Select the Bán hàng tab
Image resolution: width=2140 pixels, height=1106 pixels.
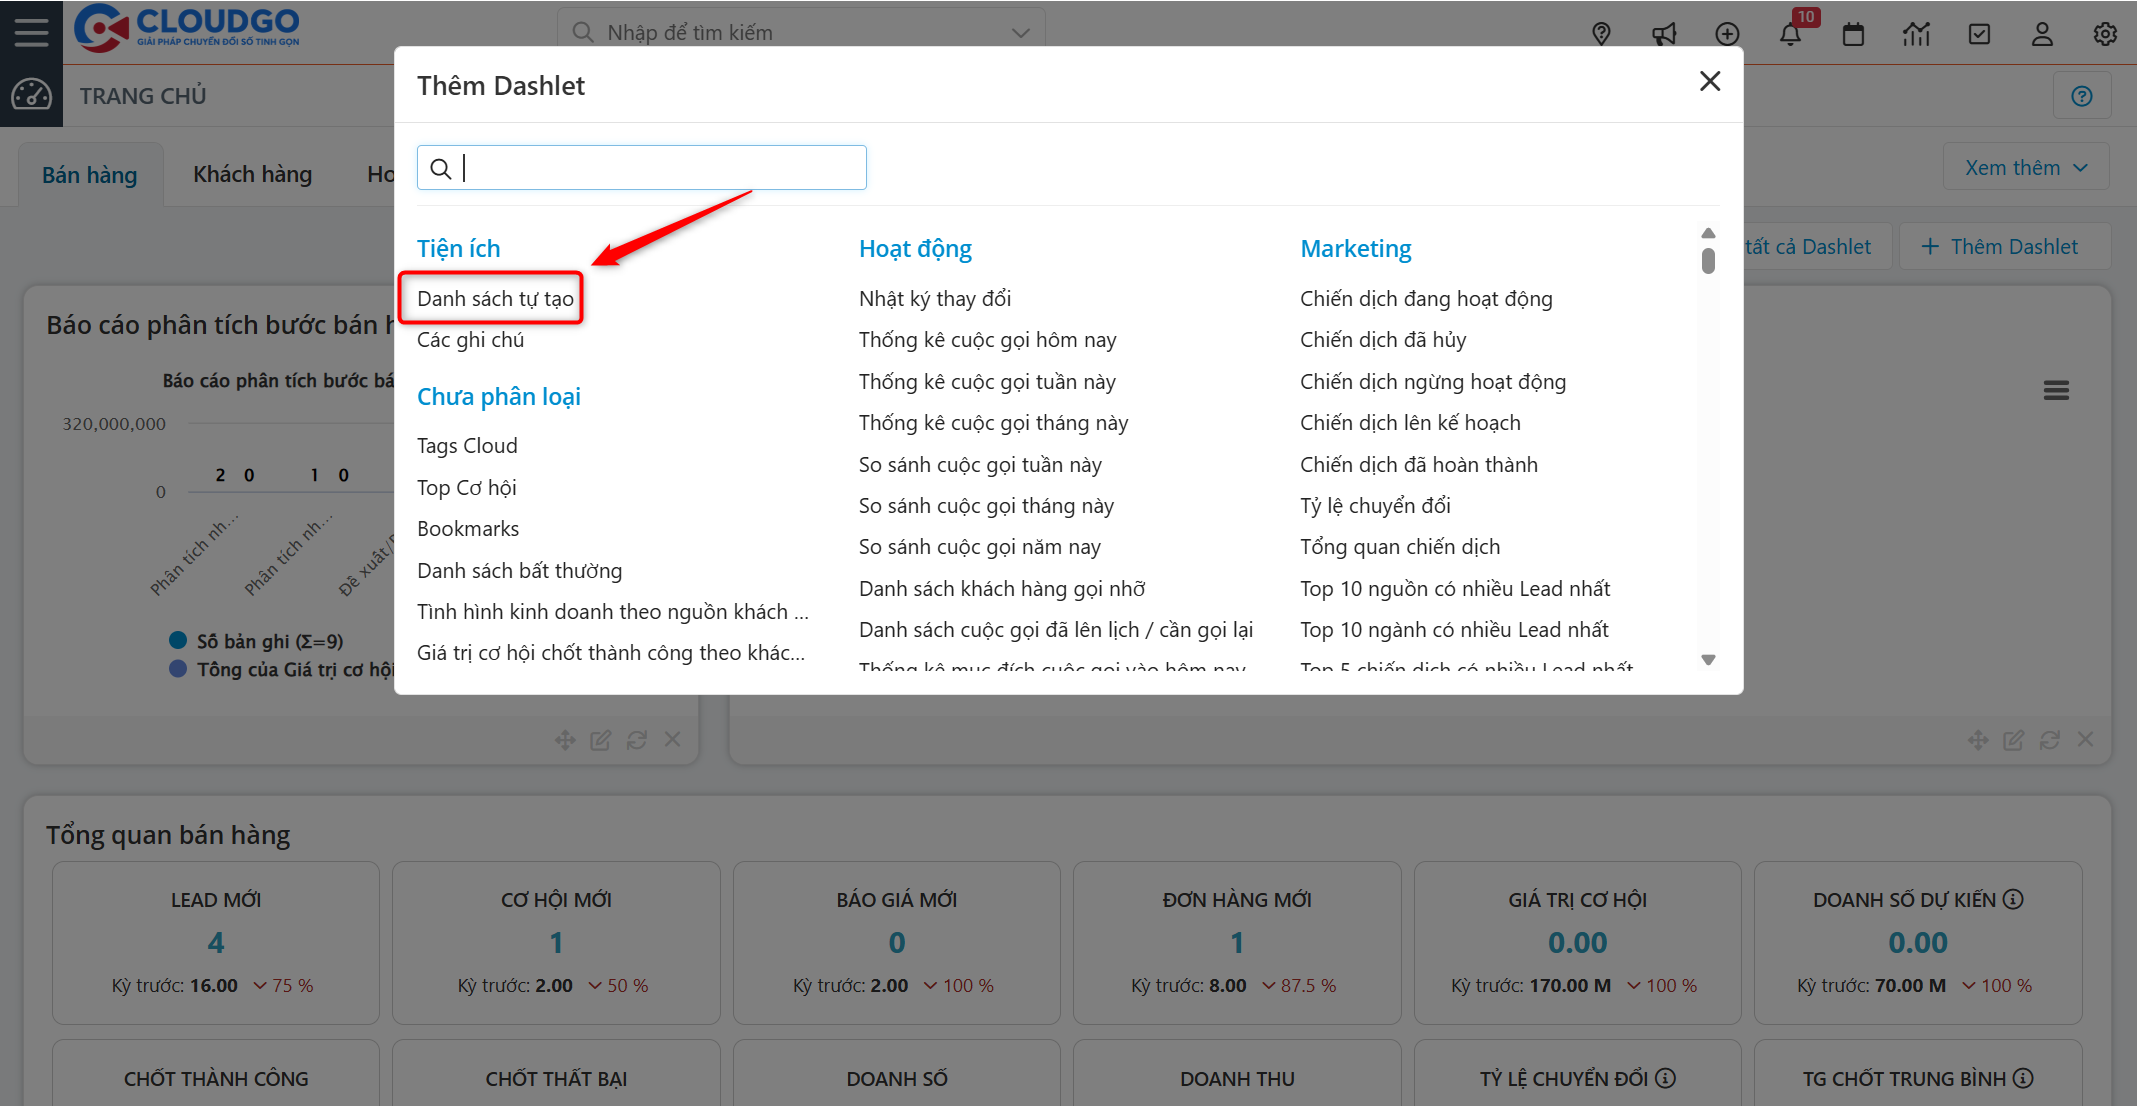point(90,173)
